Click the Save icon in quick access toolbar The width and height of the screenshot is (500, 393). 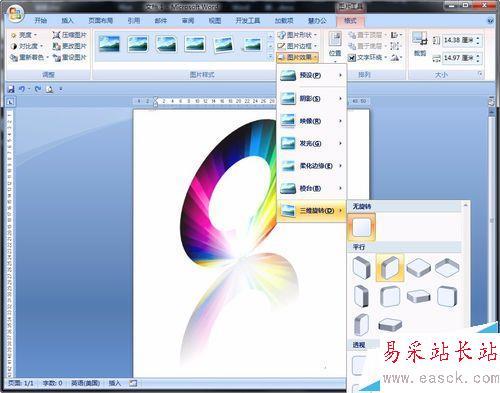point(11,89)
